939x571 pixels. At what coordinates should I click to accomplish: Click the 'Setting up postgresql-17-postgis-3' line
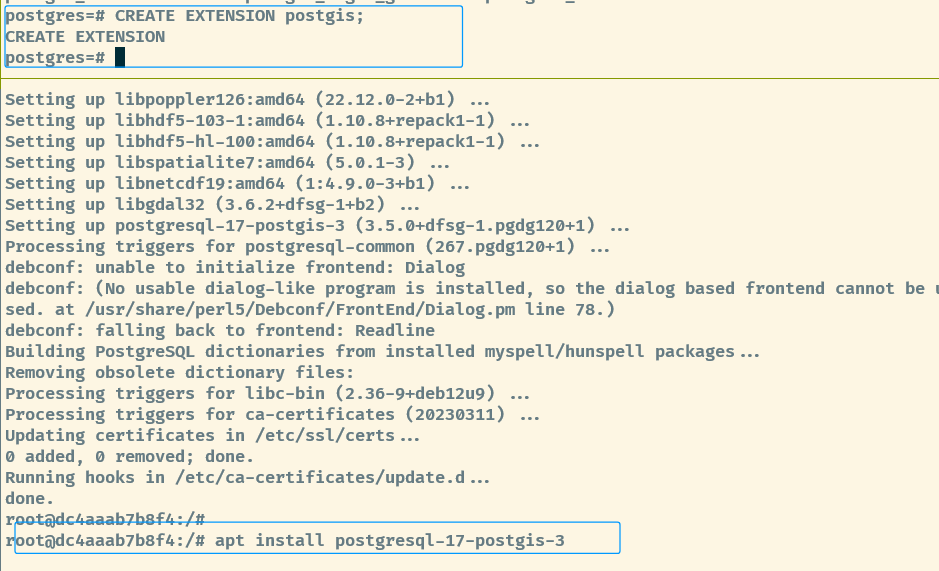coord(317,226)
